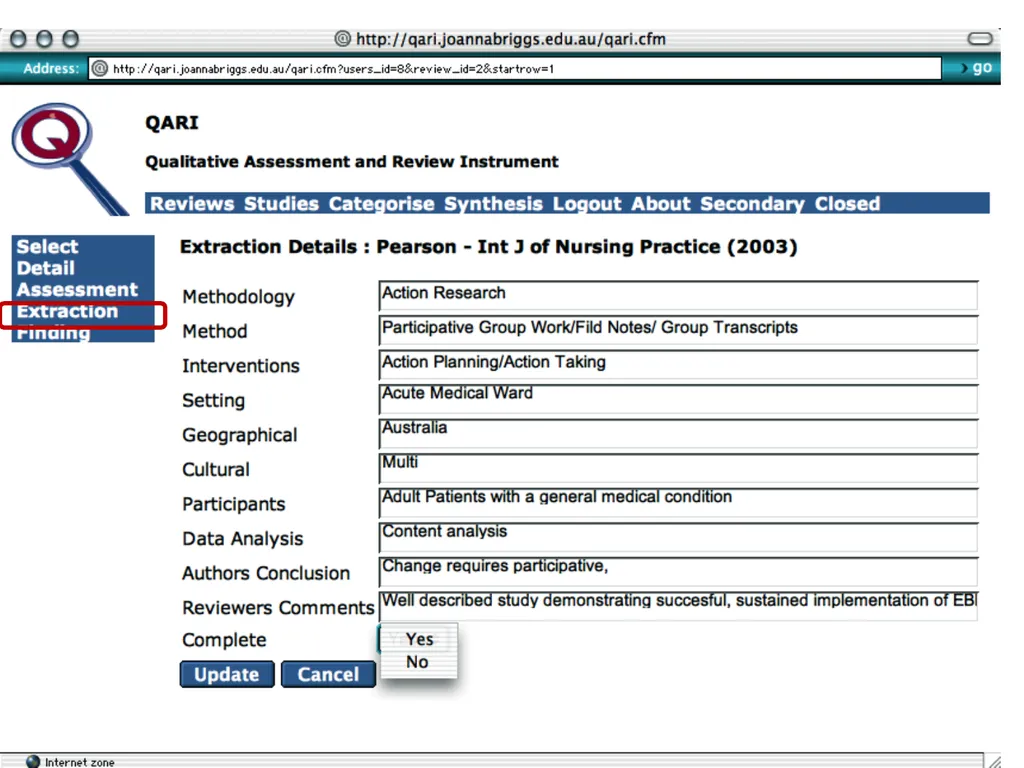Click the window resize grip corner

(x=994, y=761)
